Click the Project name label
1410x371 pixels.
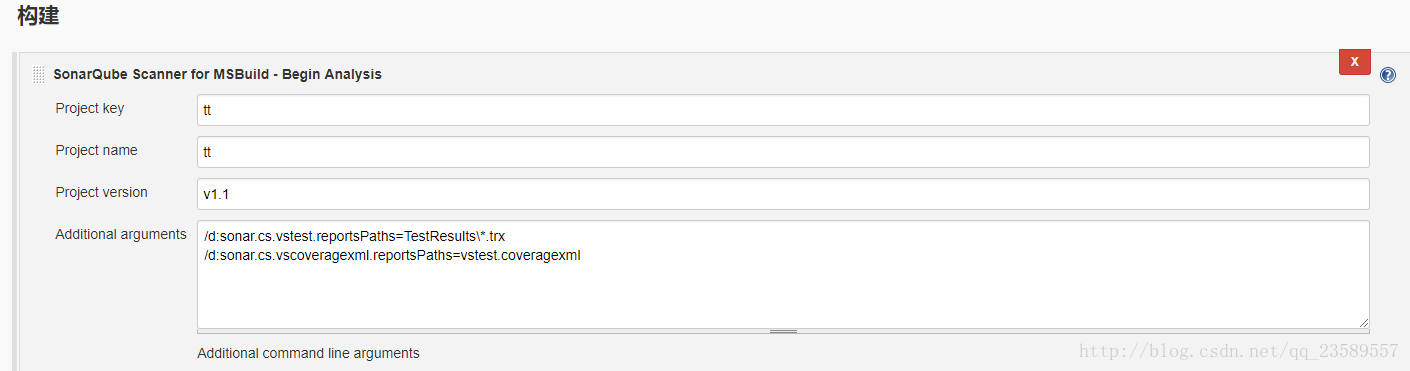coord(96,150)
